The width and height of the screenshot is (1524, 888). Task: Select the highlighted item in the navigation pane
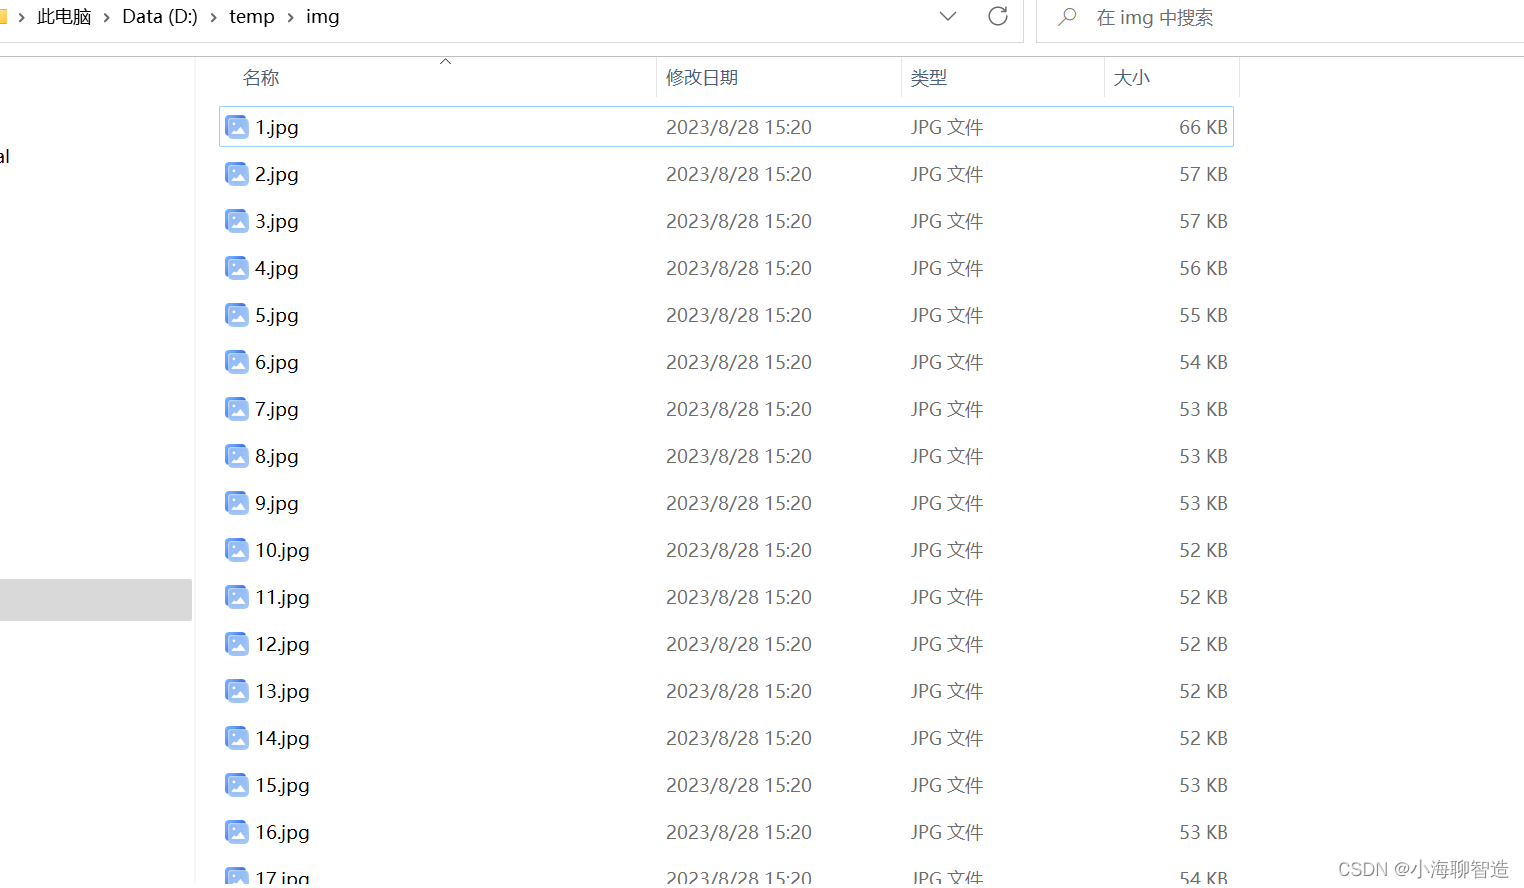pos(96,600)
